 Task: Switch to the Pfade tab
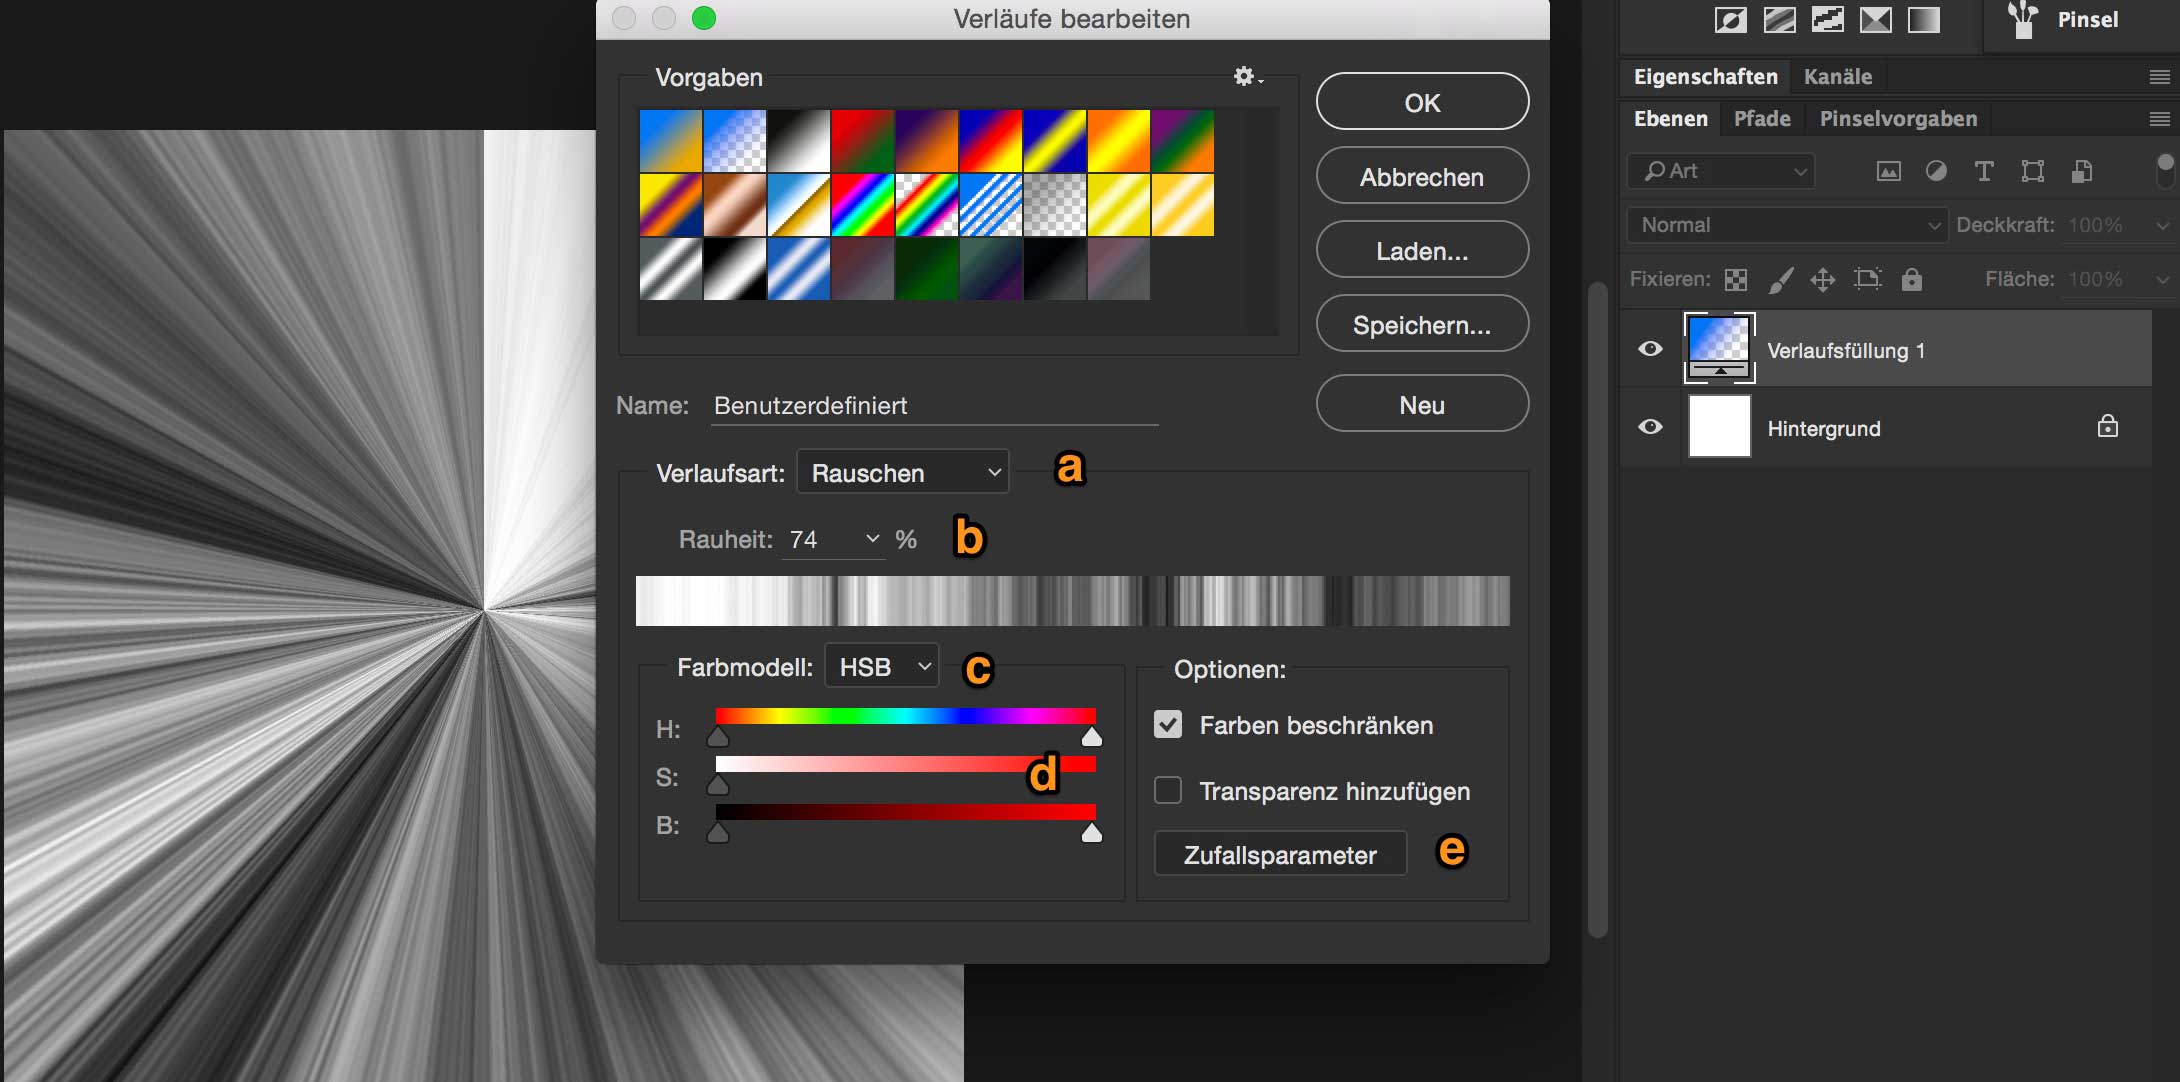[x=1761, y=119]
